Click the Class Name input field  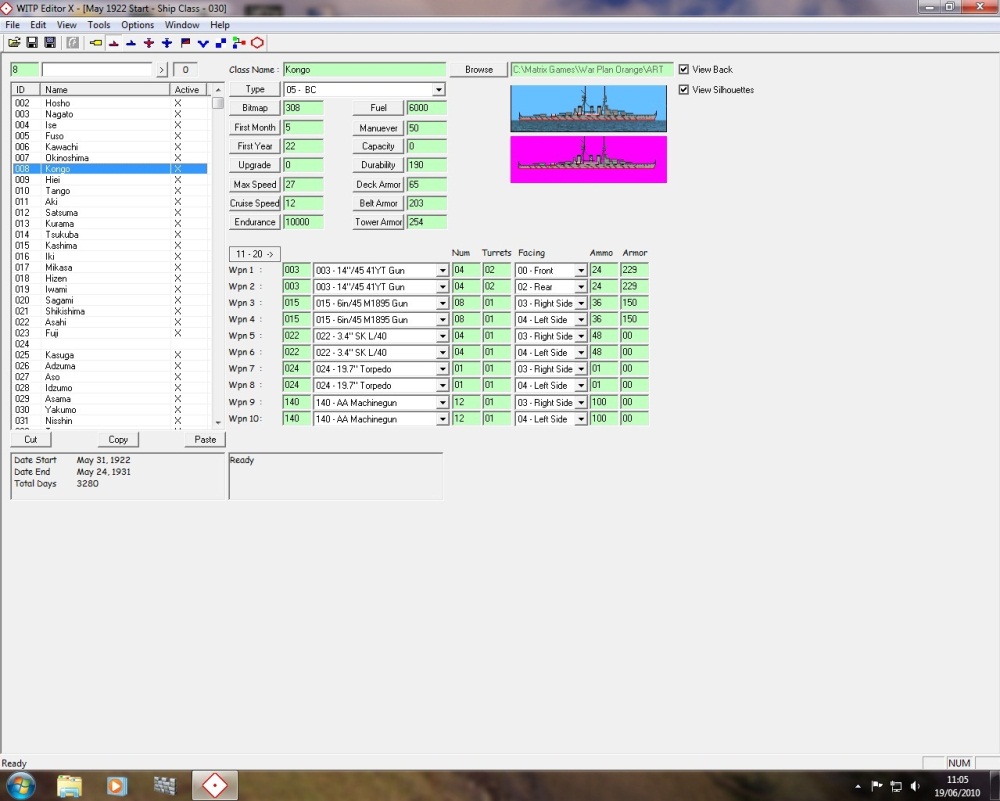click(364, 70)
